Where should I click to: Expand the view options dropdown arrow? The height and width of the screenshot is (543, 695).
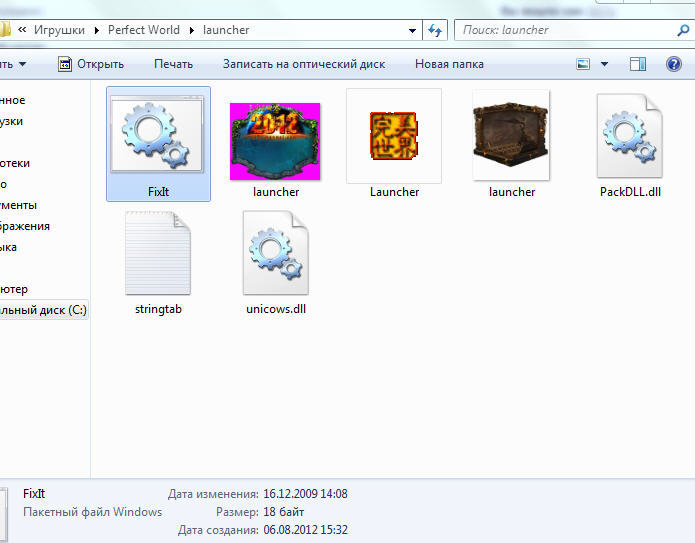pos(604,64)
